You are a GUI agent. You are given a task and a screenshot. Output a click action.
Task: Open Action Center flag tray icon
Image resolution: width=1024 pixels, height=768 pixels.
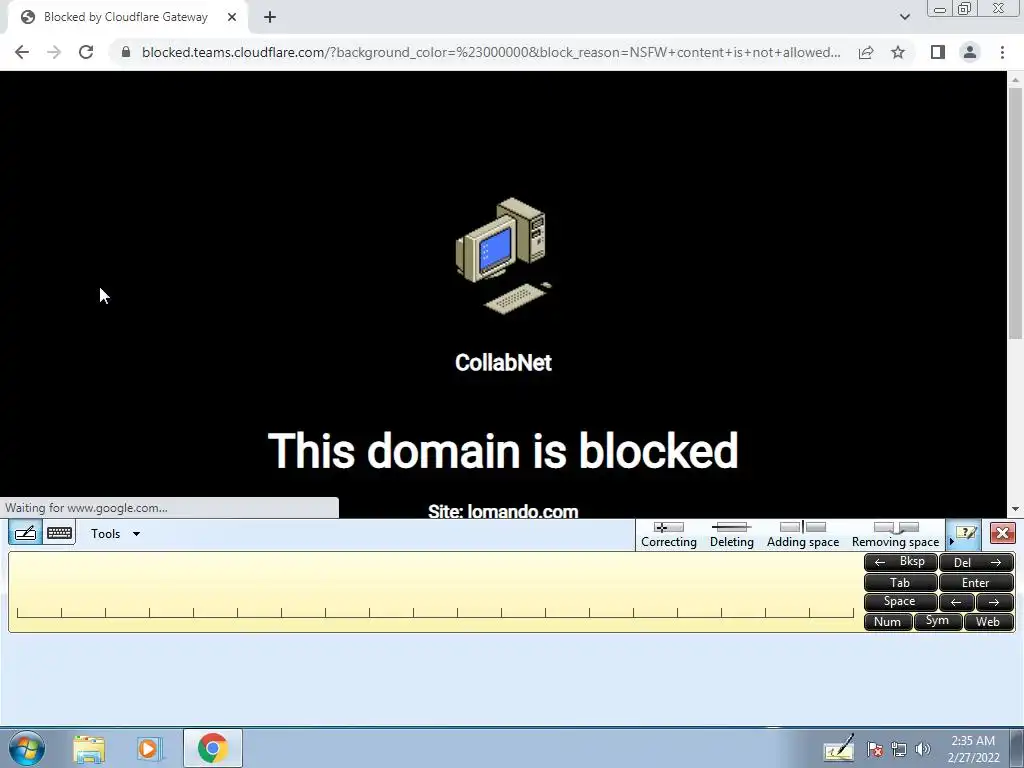coord(875,749)
